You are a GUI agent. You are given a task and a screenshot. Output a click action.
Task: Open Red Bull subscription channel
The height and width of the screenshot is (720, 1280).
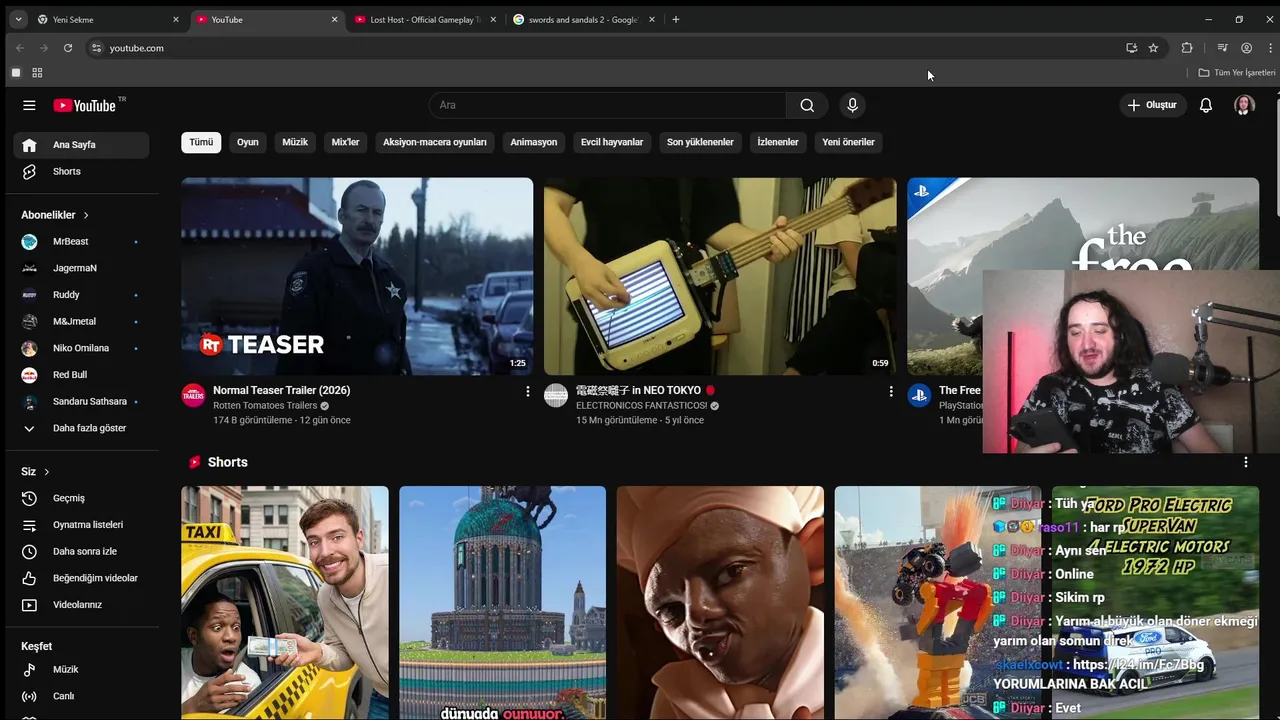81,375
